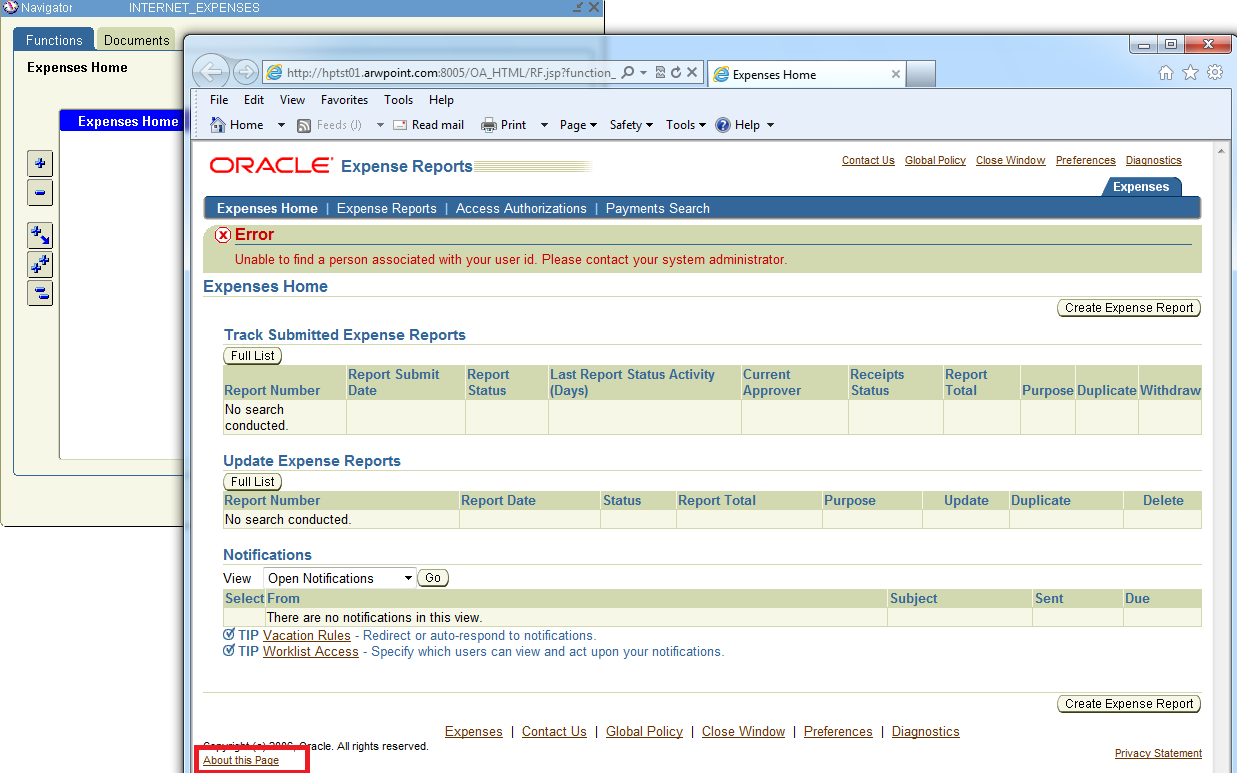1237x773 pixels.
Task: Click the Read mail envelope button
Action: tap(428, 125)
